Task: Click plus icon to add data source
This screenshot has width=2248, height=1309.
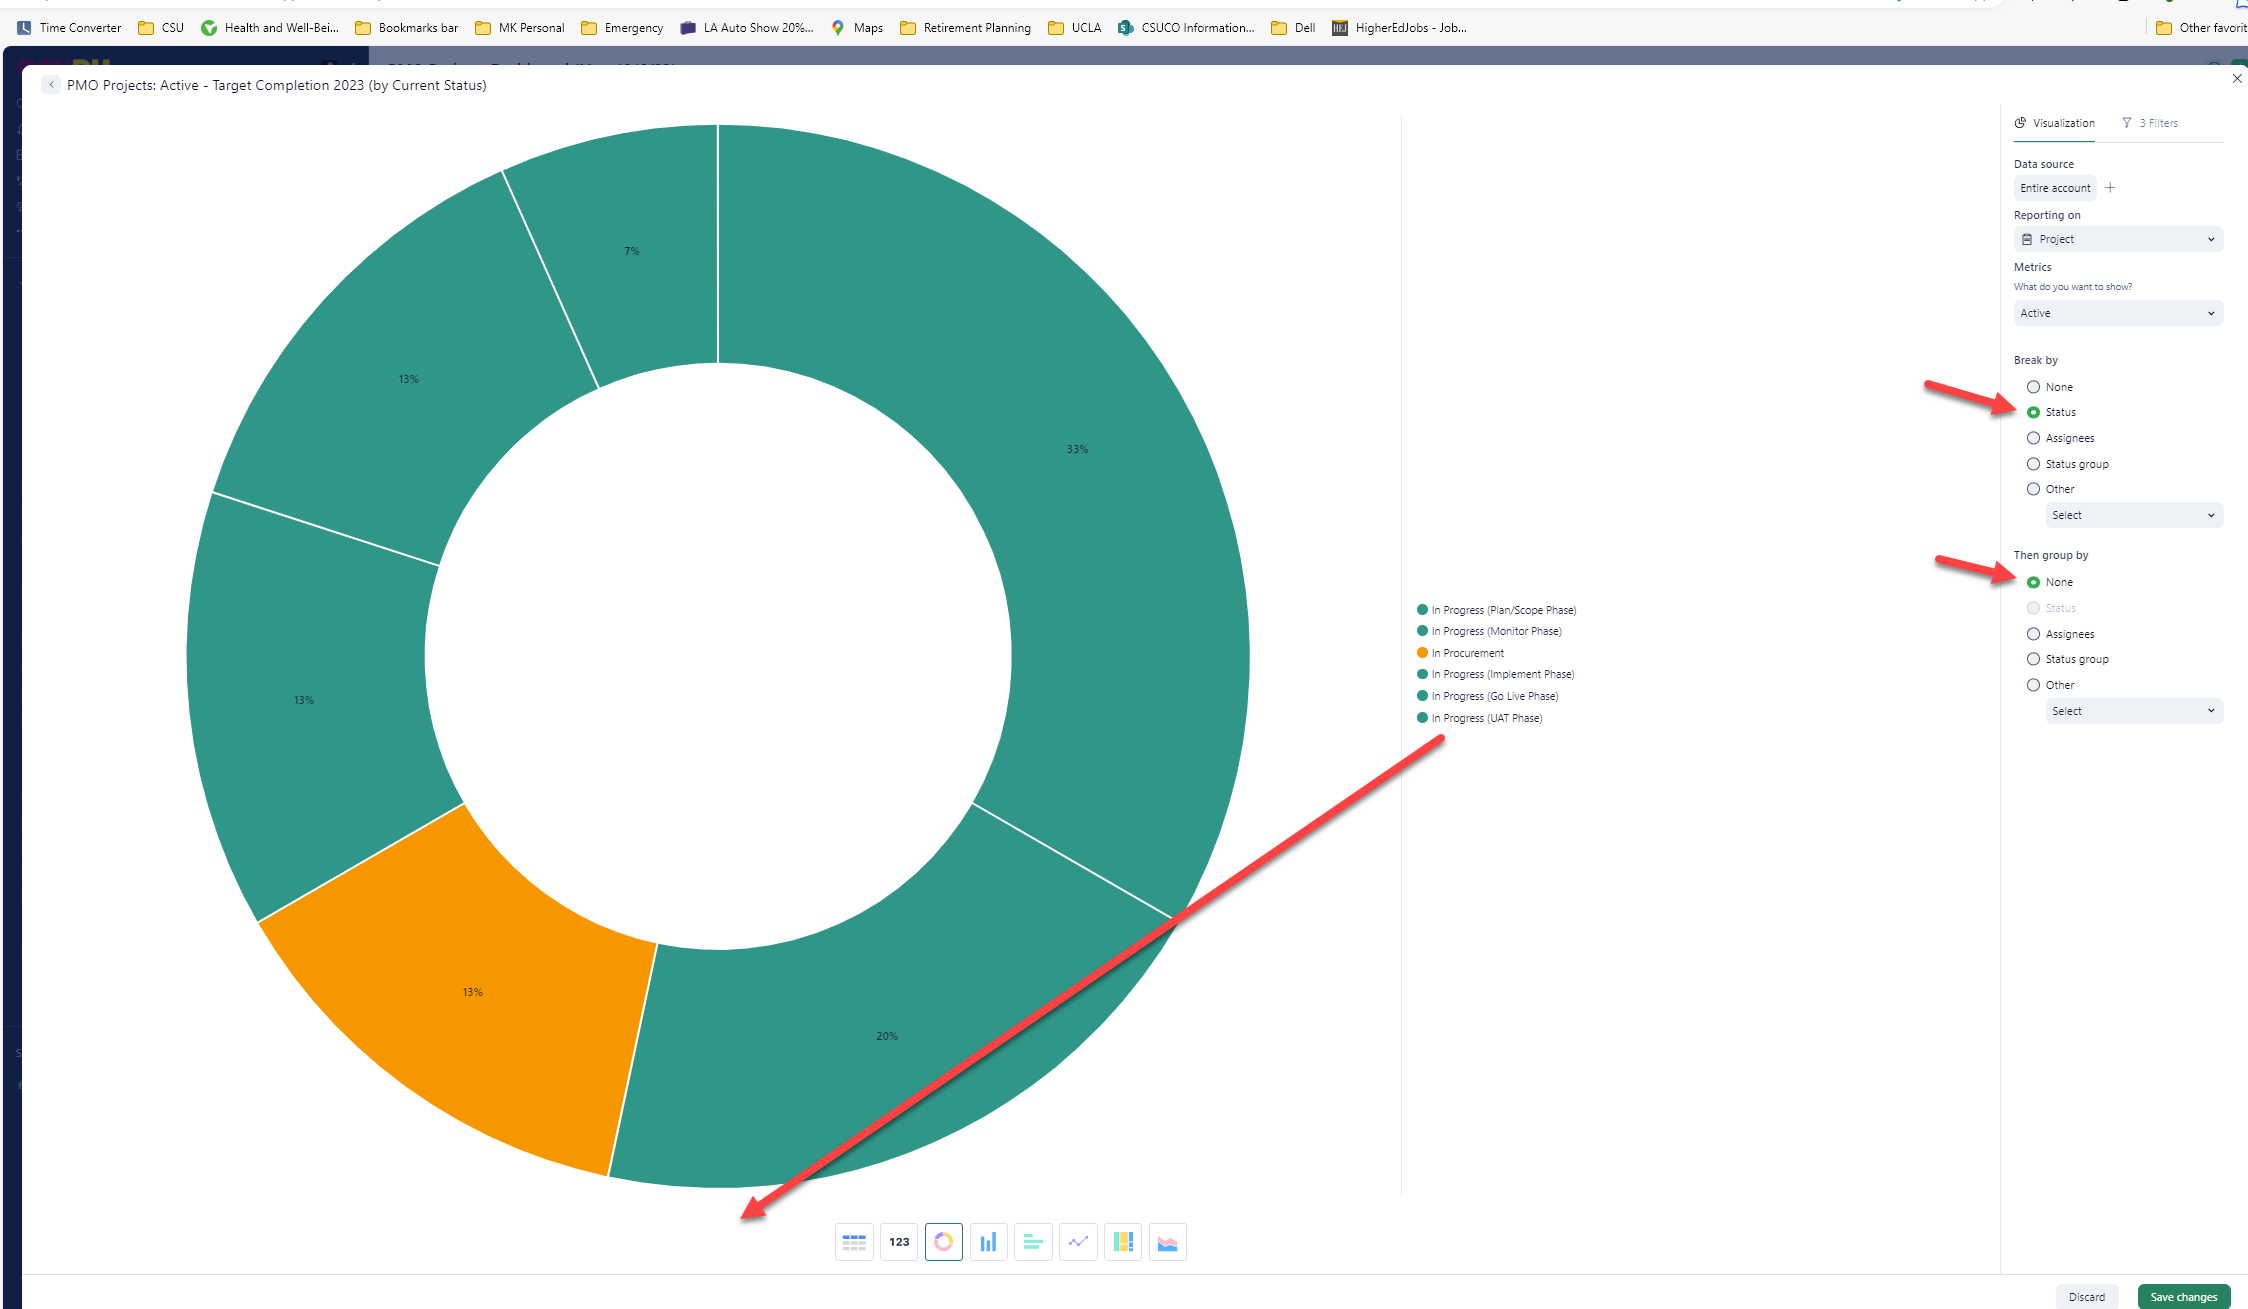Action: click(2110, 188)
